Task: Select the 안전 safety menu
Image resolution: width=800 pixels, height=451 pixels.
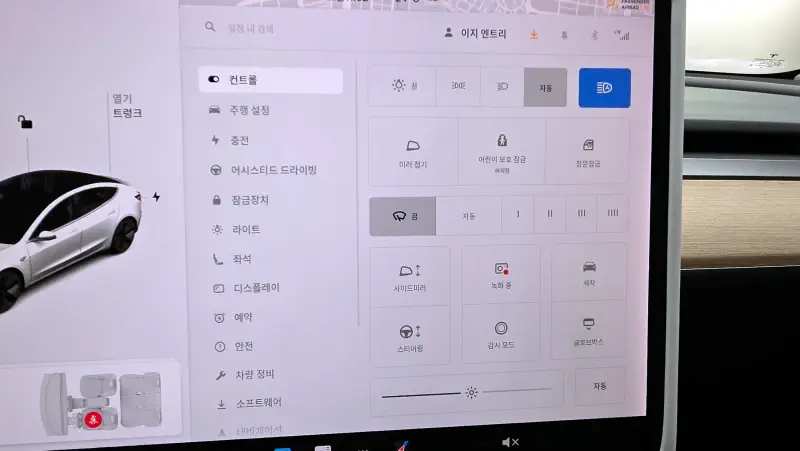Action: 234,346
